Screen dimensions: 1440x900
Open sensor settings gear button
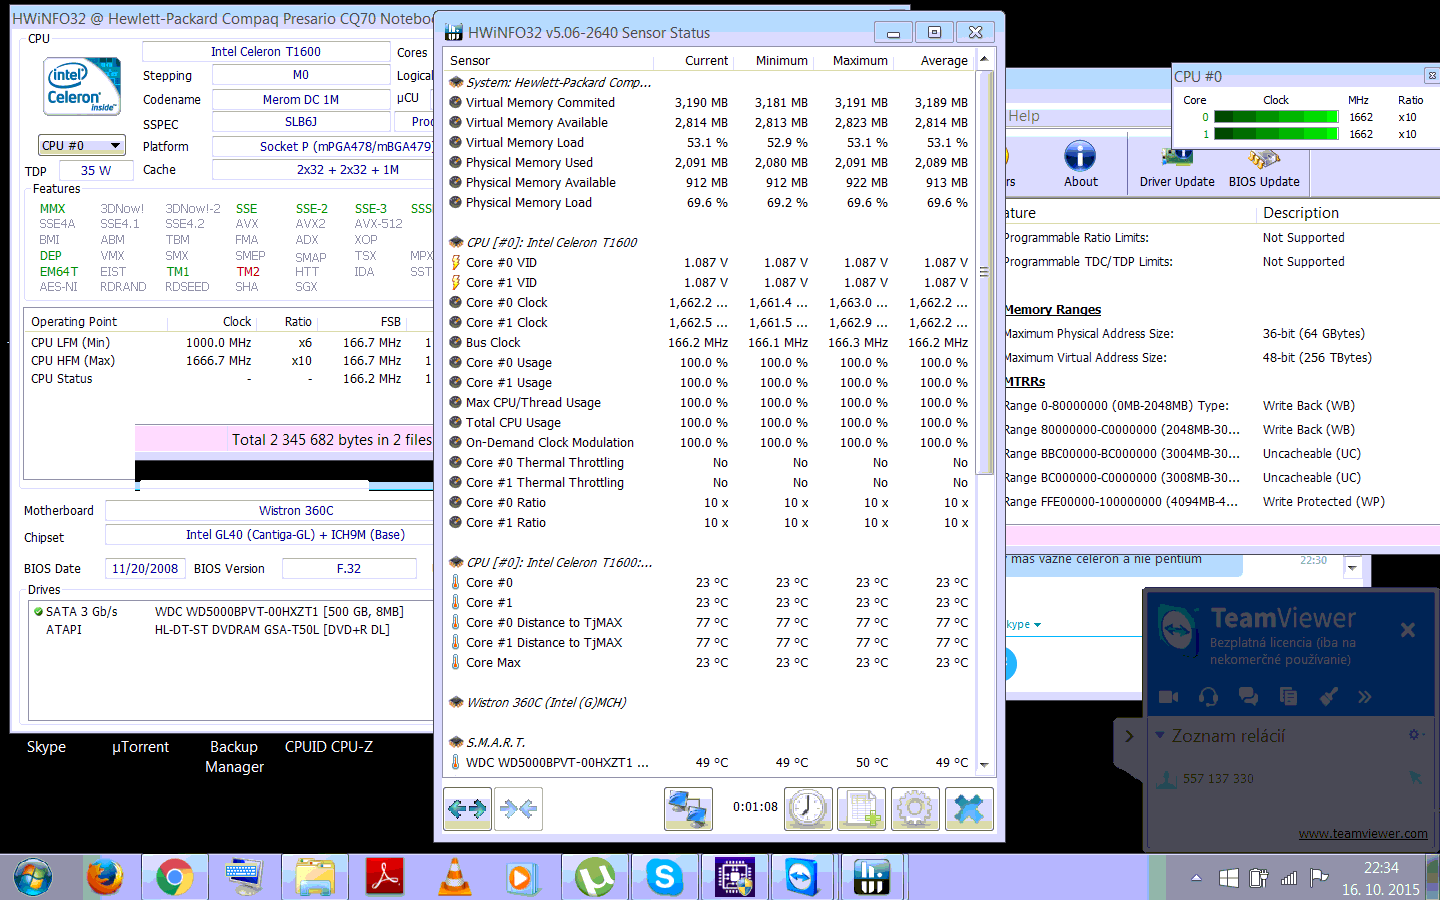(x=915, y=808)
